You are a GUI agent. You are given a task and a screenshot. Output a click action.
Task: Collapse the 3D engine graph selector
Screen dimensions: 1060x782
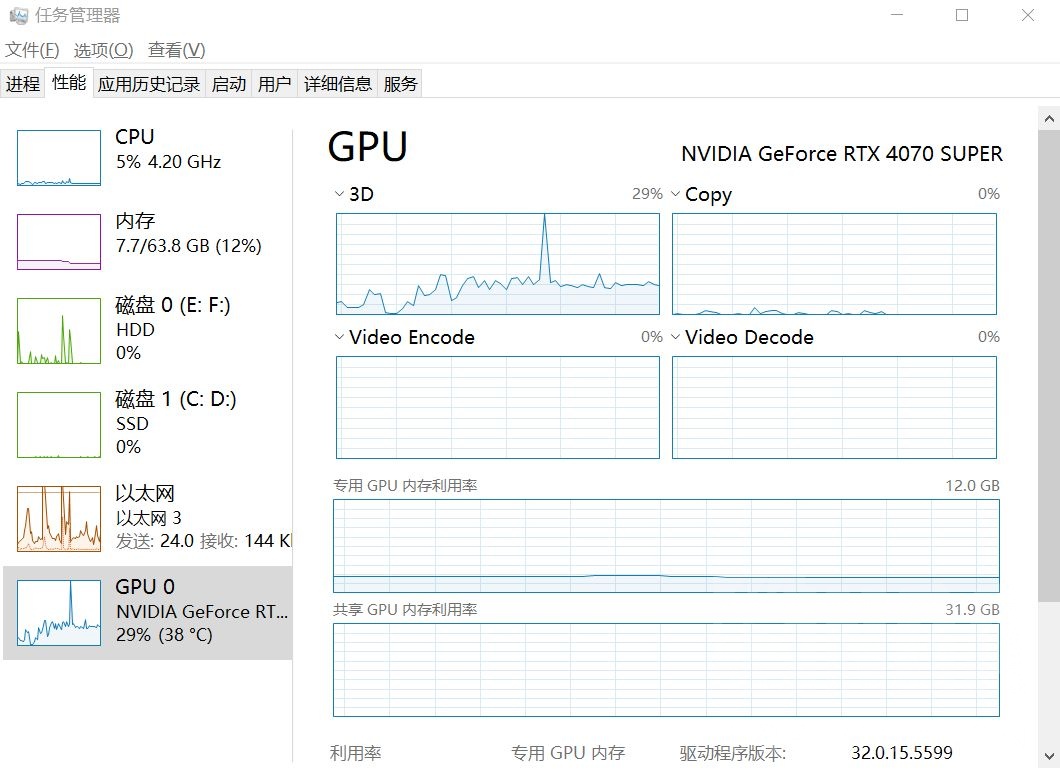[x=339, y=194]
